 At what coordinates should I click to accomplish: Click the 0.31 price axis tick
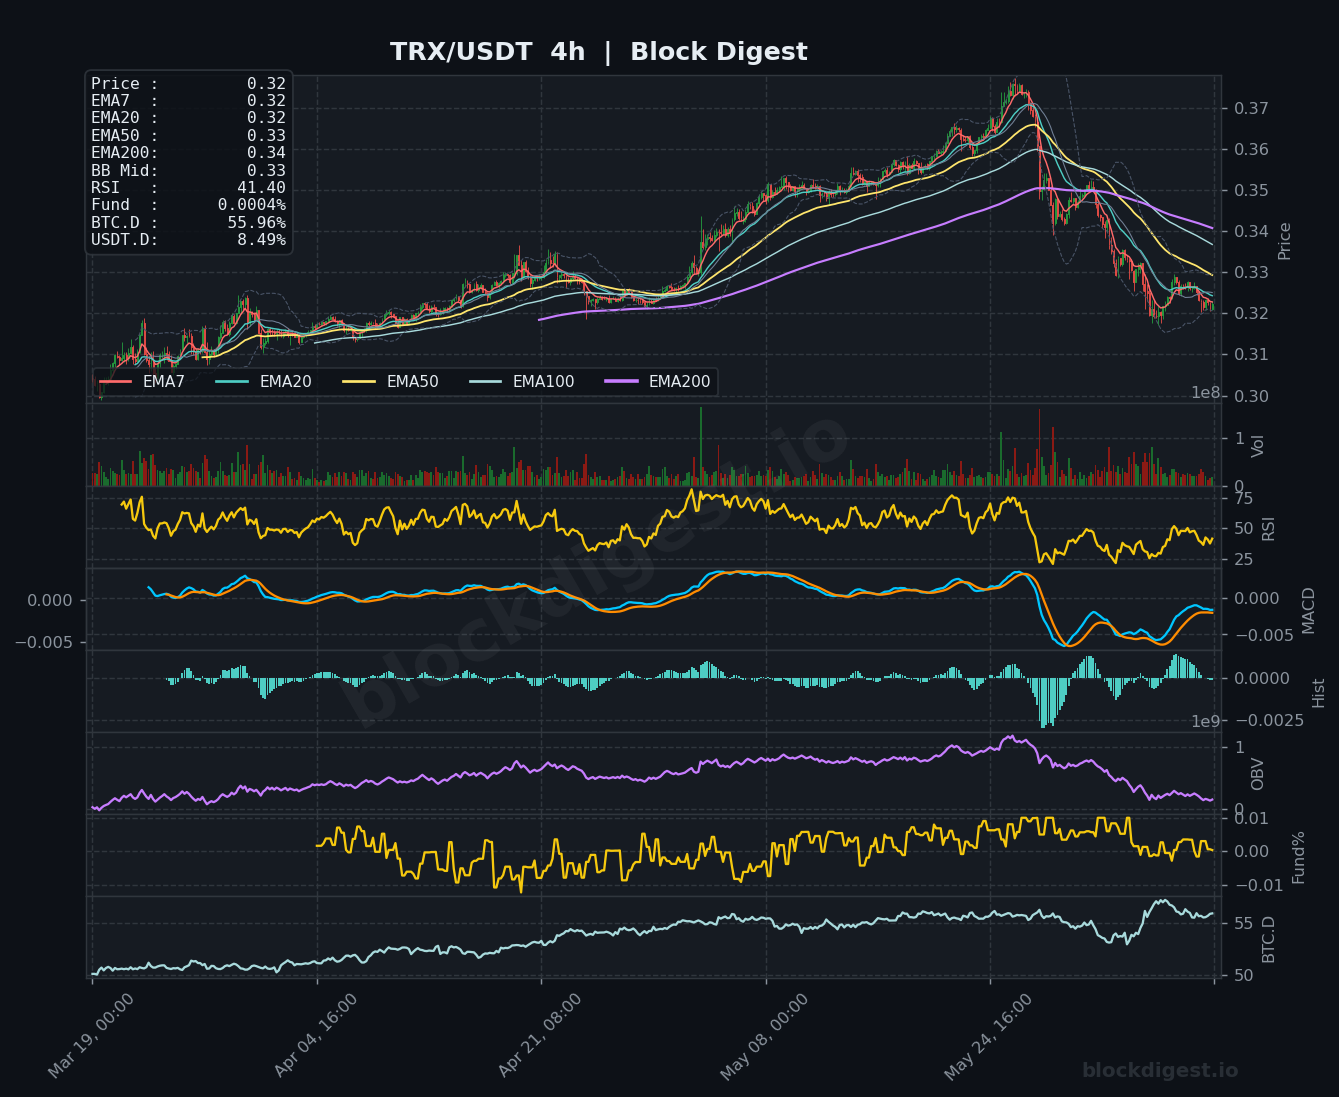tap(1251, 354)
